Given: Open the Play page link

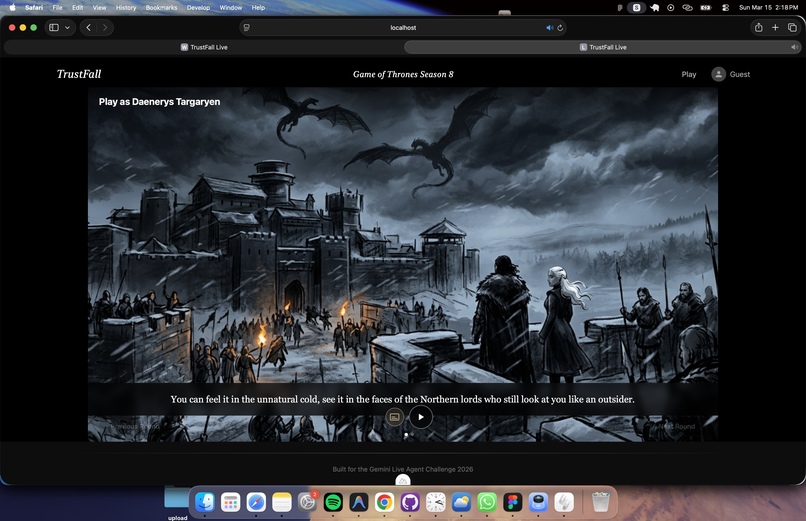Looking at the screenshot, I should pos(689,75).
